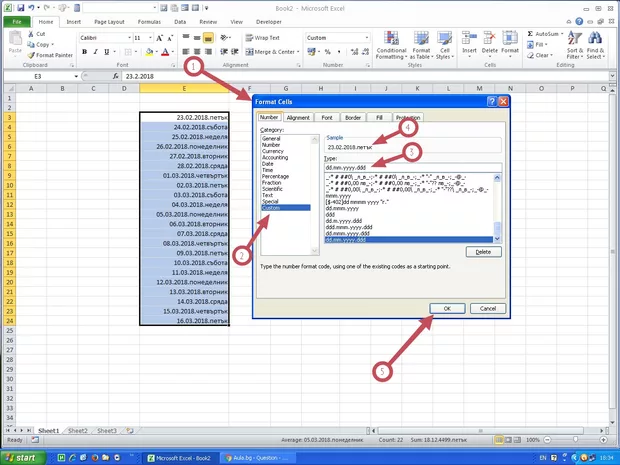This screenshot has height=465, width=620.
Task: Select the Date category in the list
Action: (x=267, y=163)
